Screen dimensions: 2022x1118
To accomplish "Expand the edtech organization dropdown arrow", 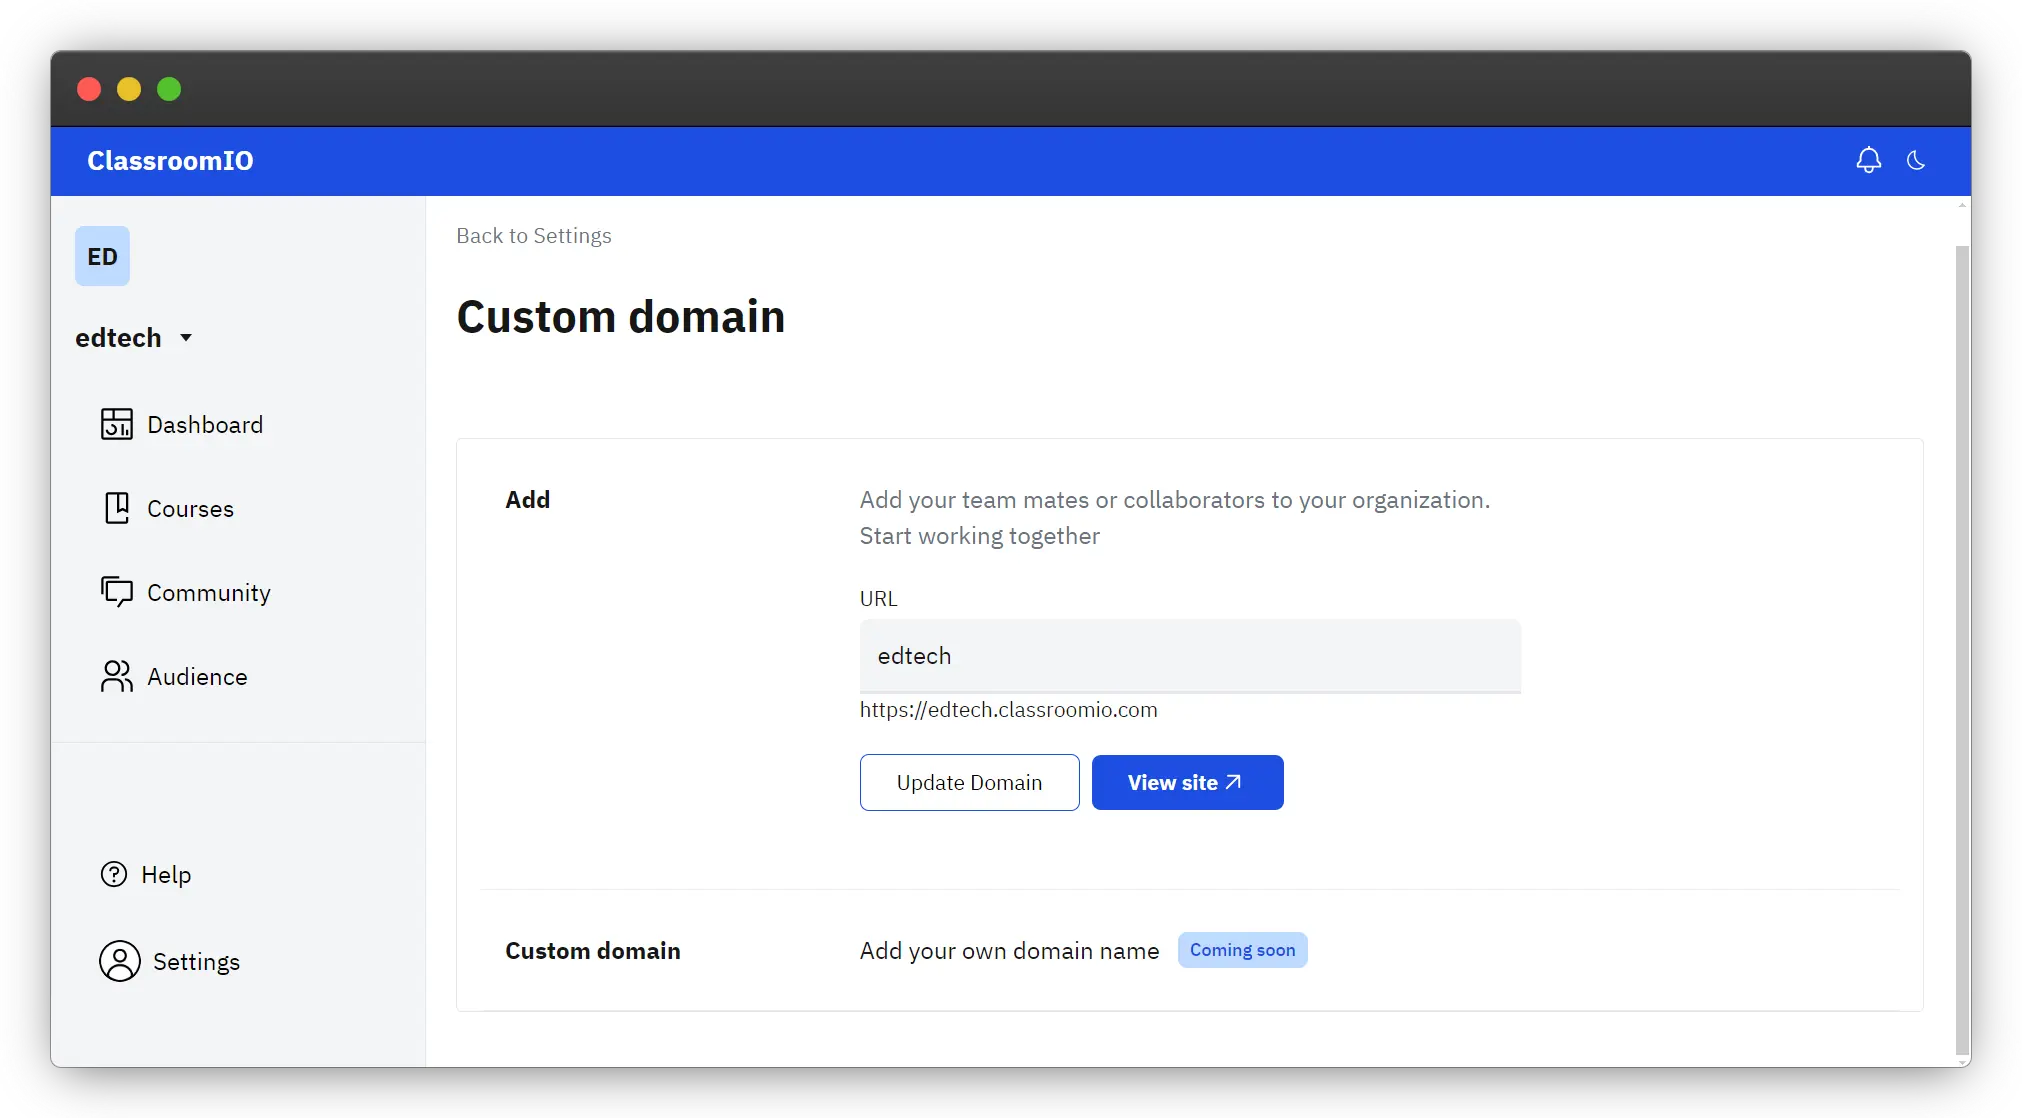I will click(186, 338).
